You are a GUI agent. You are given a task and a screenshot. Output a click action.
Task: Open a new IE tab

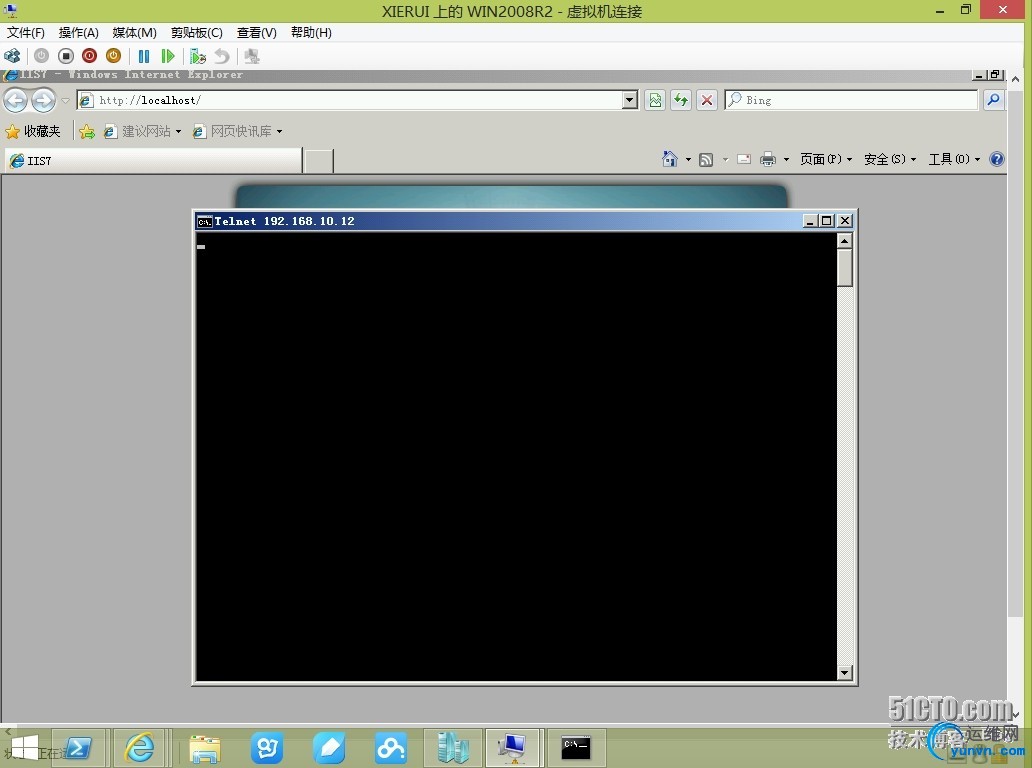319,161
